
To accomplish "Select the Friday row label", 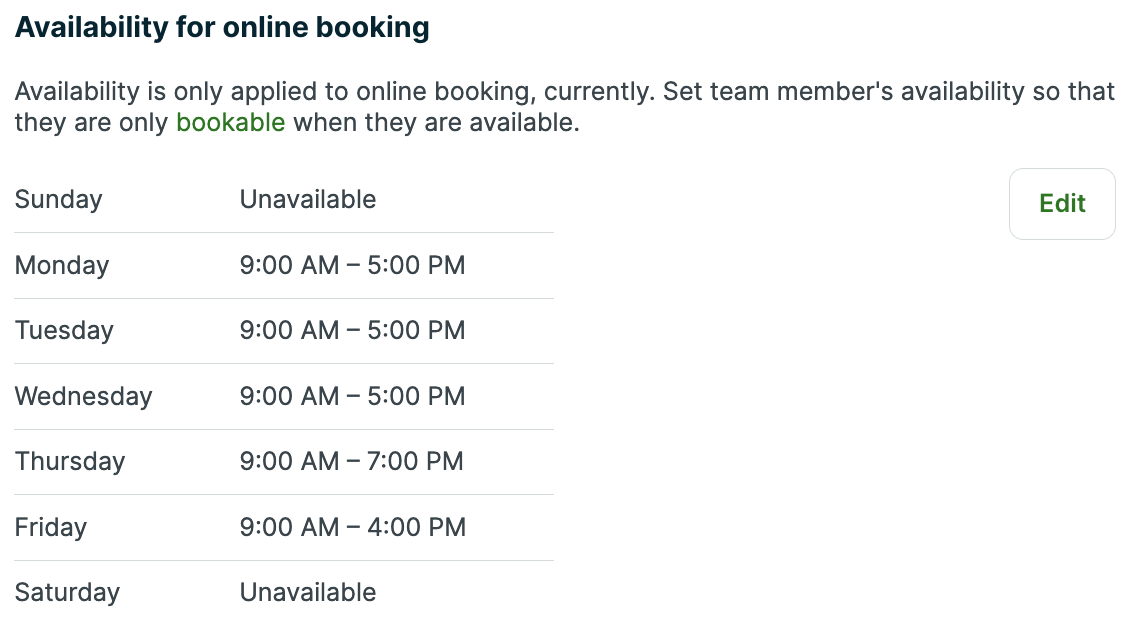I will [x=50, y=527].
